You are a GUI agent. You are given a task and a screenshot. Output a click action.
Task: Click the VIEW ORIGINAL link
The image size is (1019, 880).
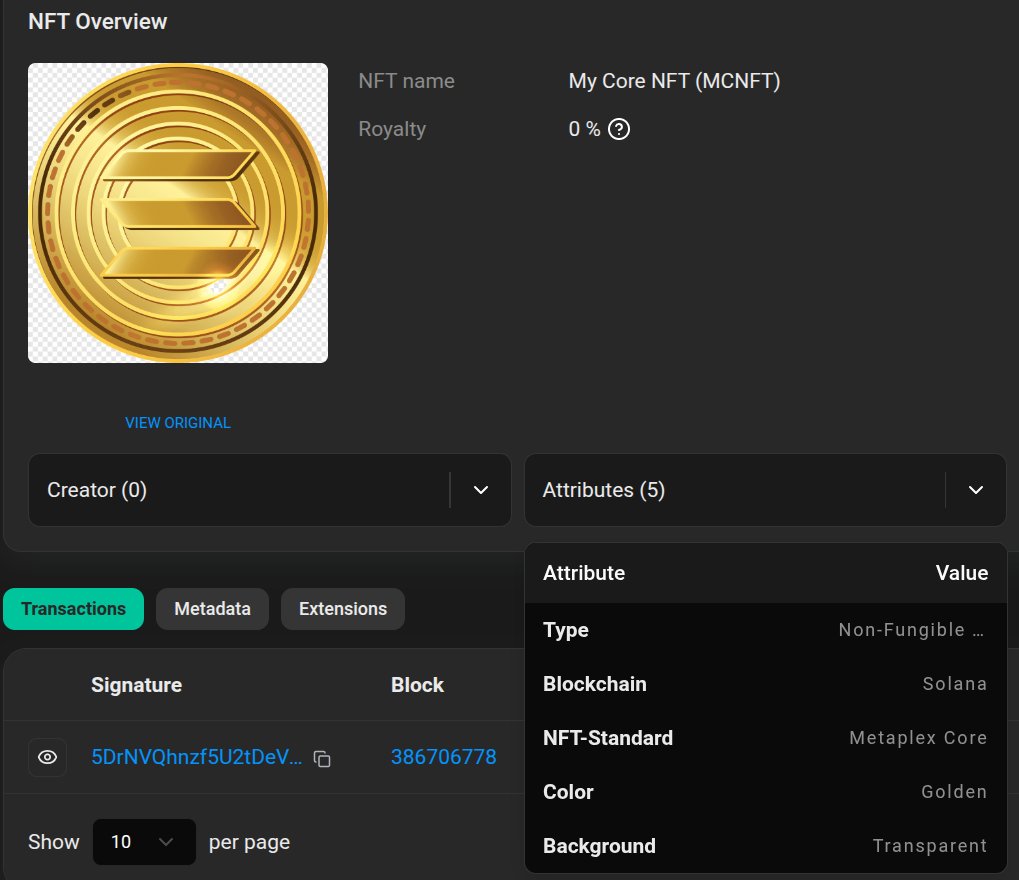click(x=178, y=423)
